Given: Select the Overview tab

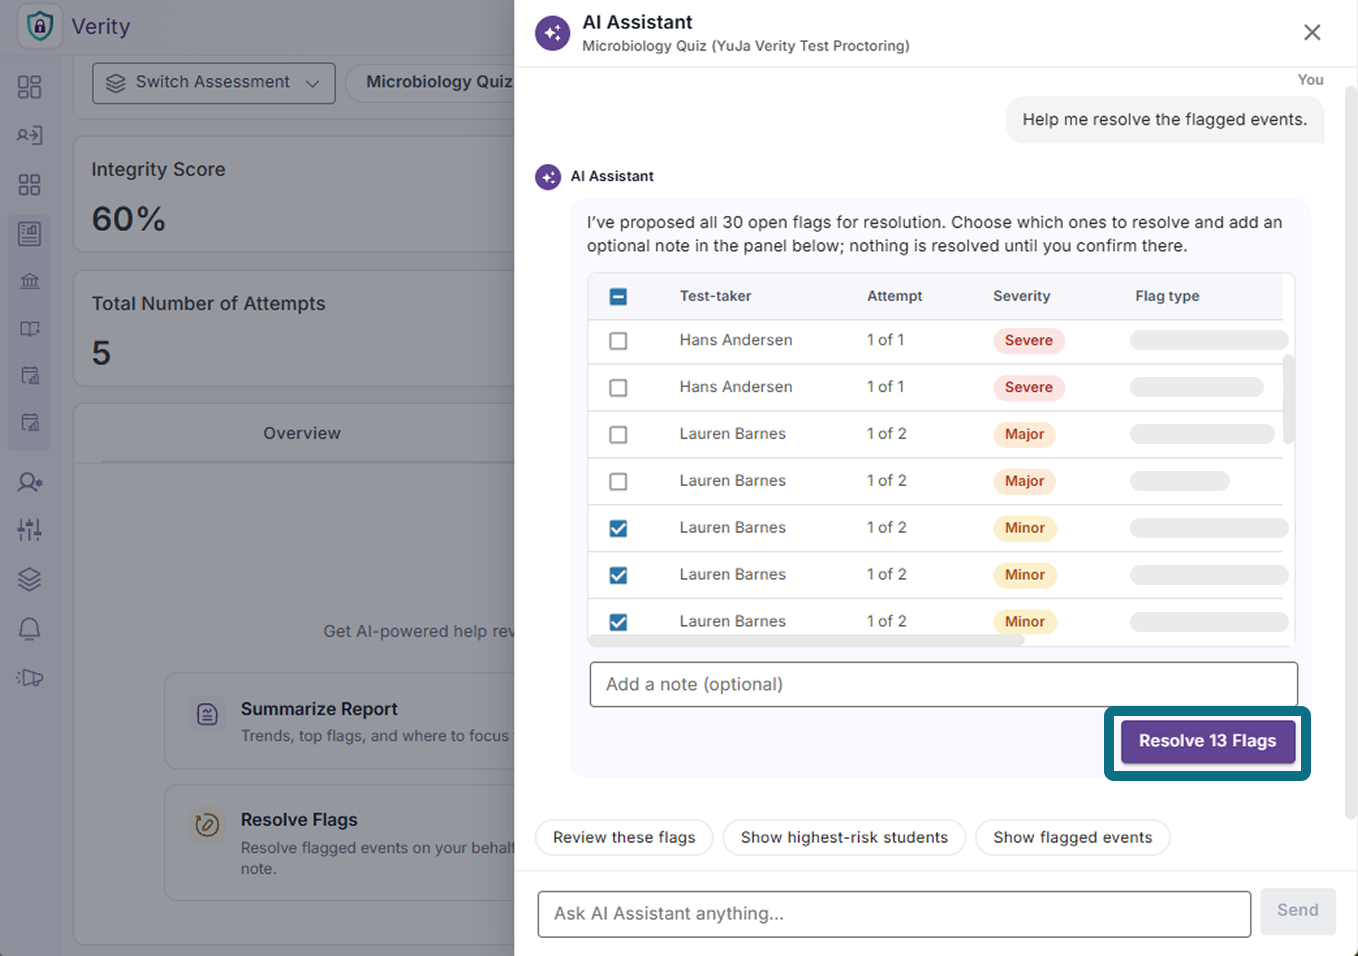Looking at the screenshot, I should (302, 433).
